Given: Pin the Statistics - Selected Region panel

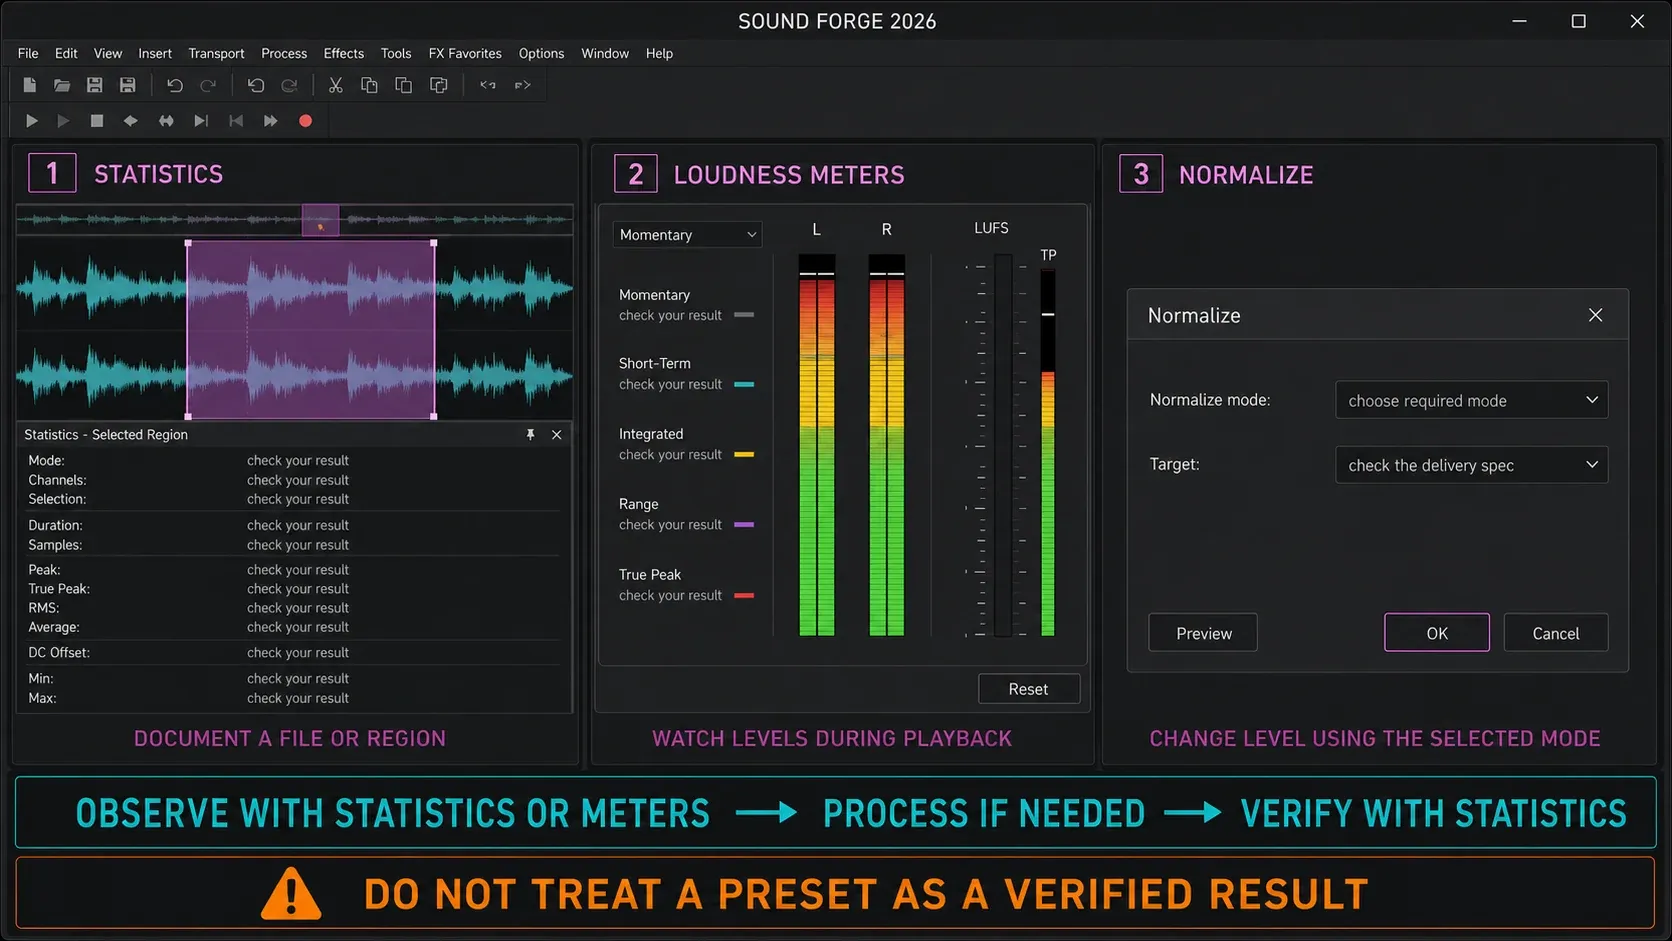Looking at the screenshot, I should (531, 434).
